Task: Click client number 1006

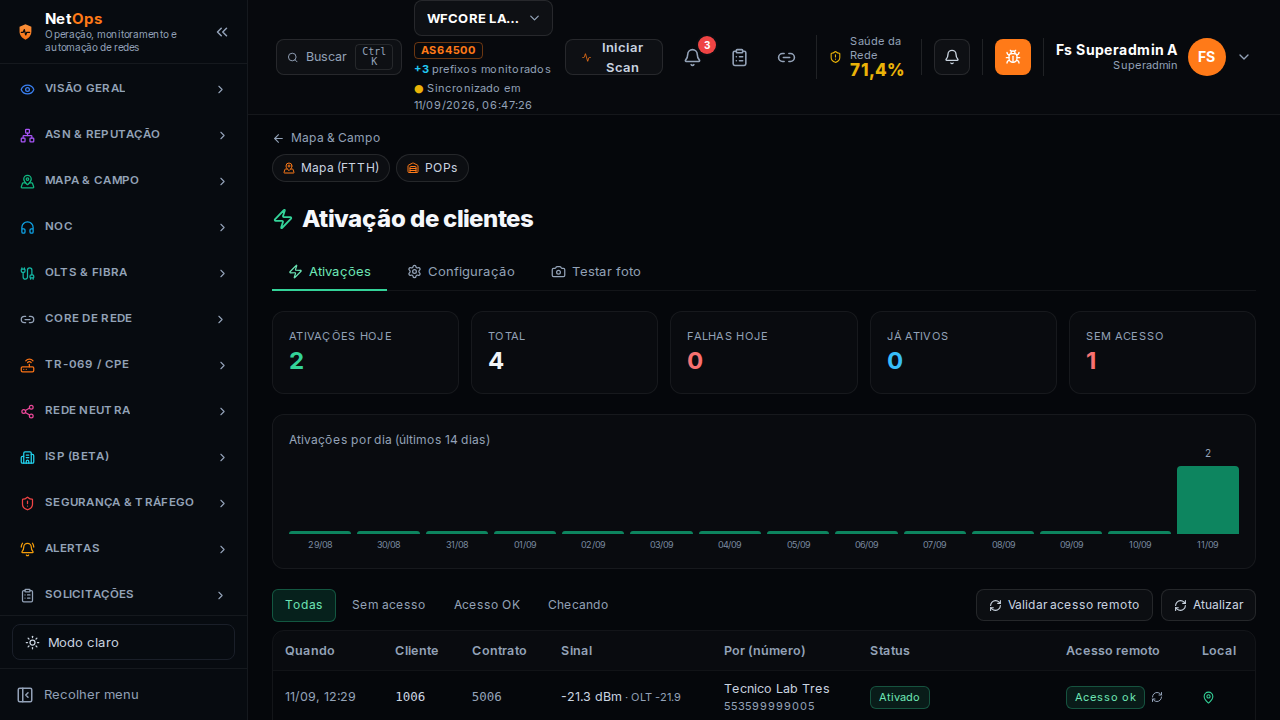Action: tap(410, 697)
